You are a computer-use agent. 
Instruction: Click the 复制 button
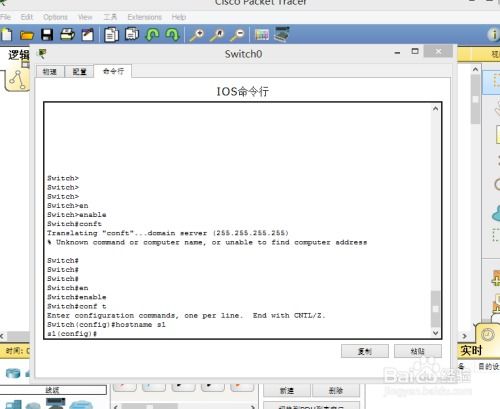[x=365, y=351]
